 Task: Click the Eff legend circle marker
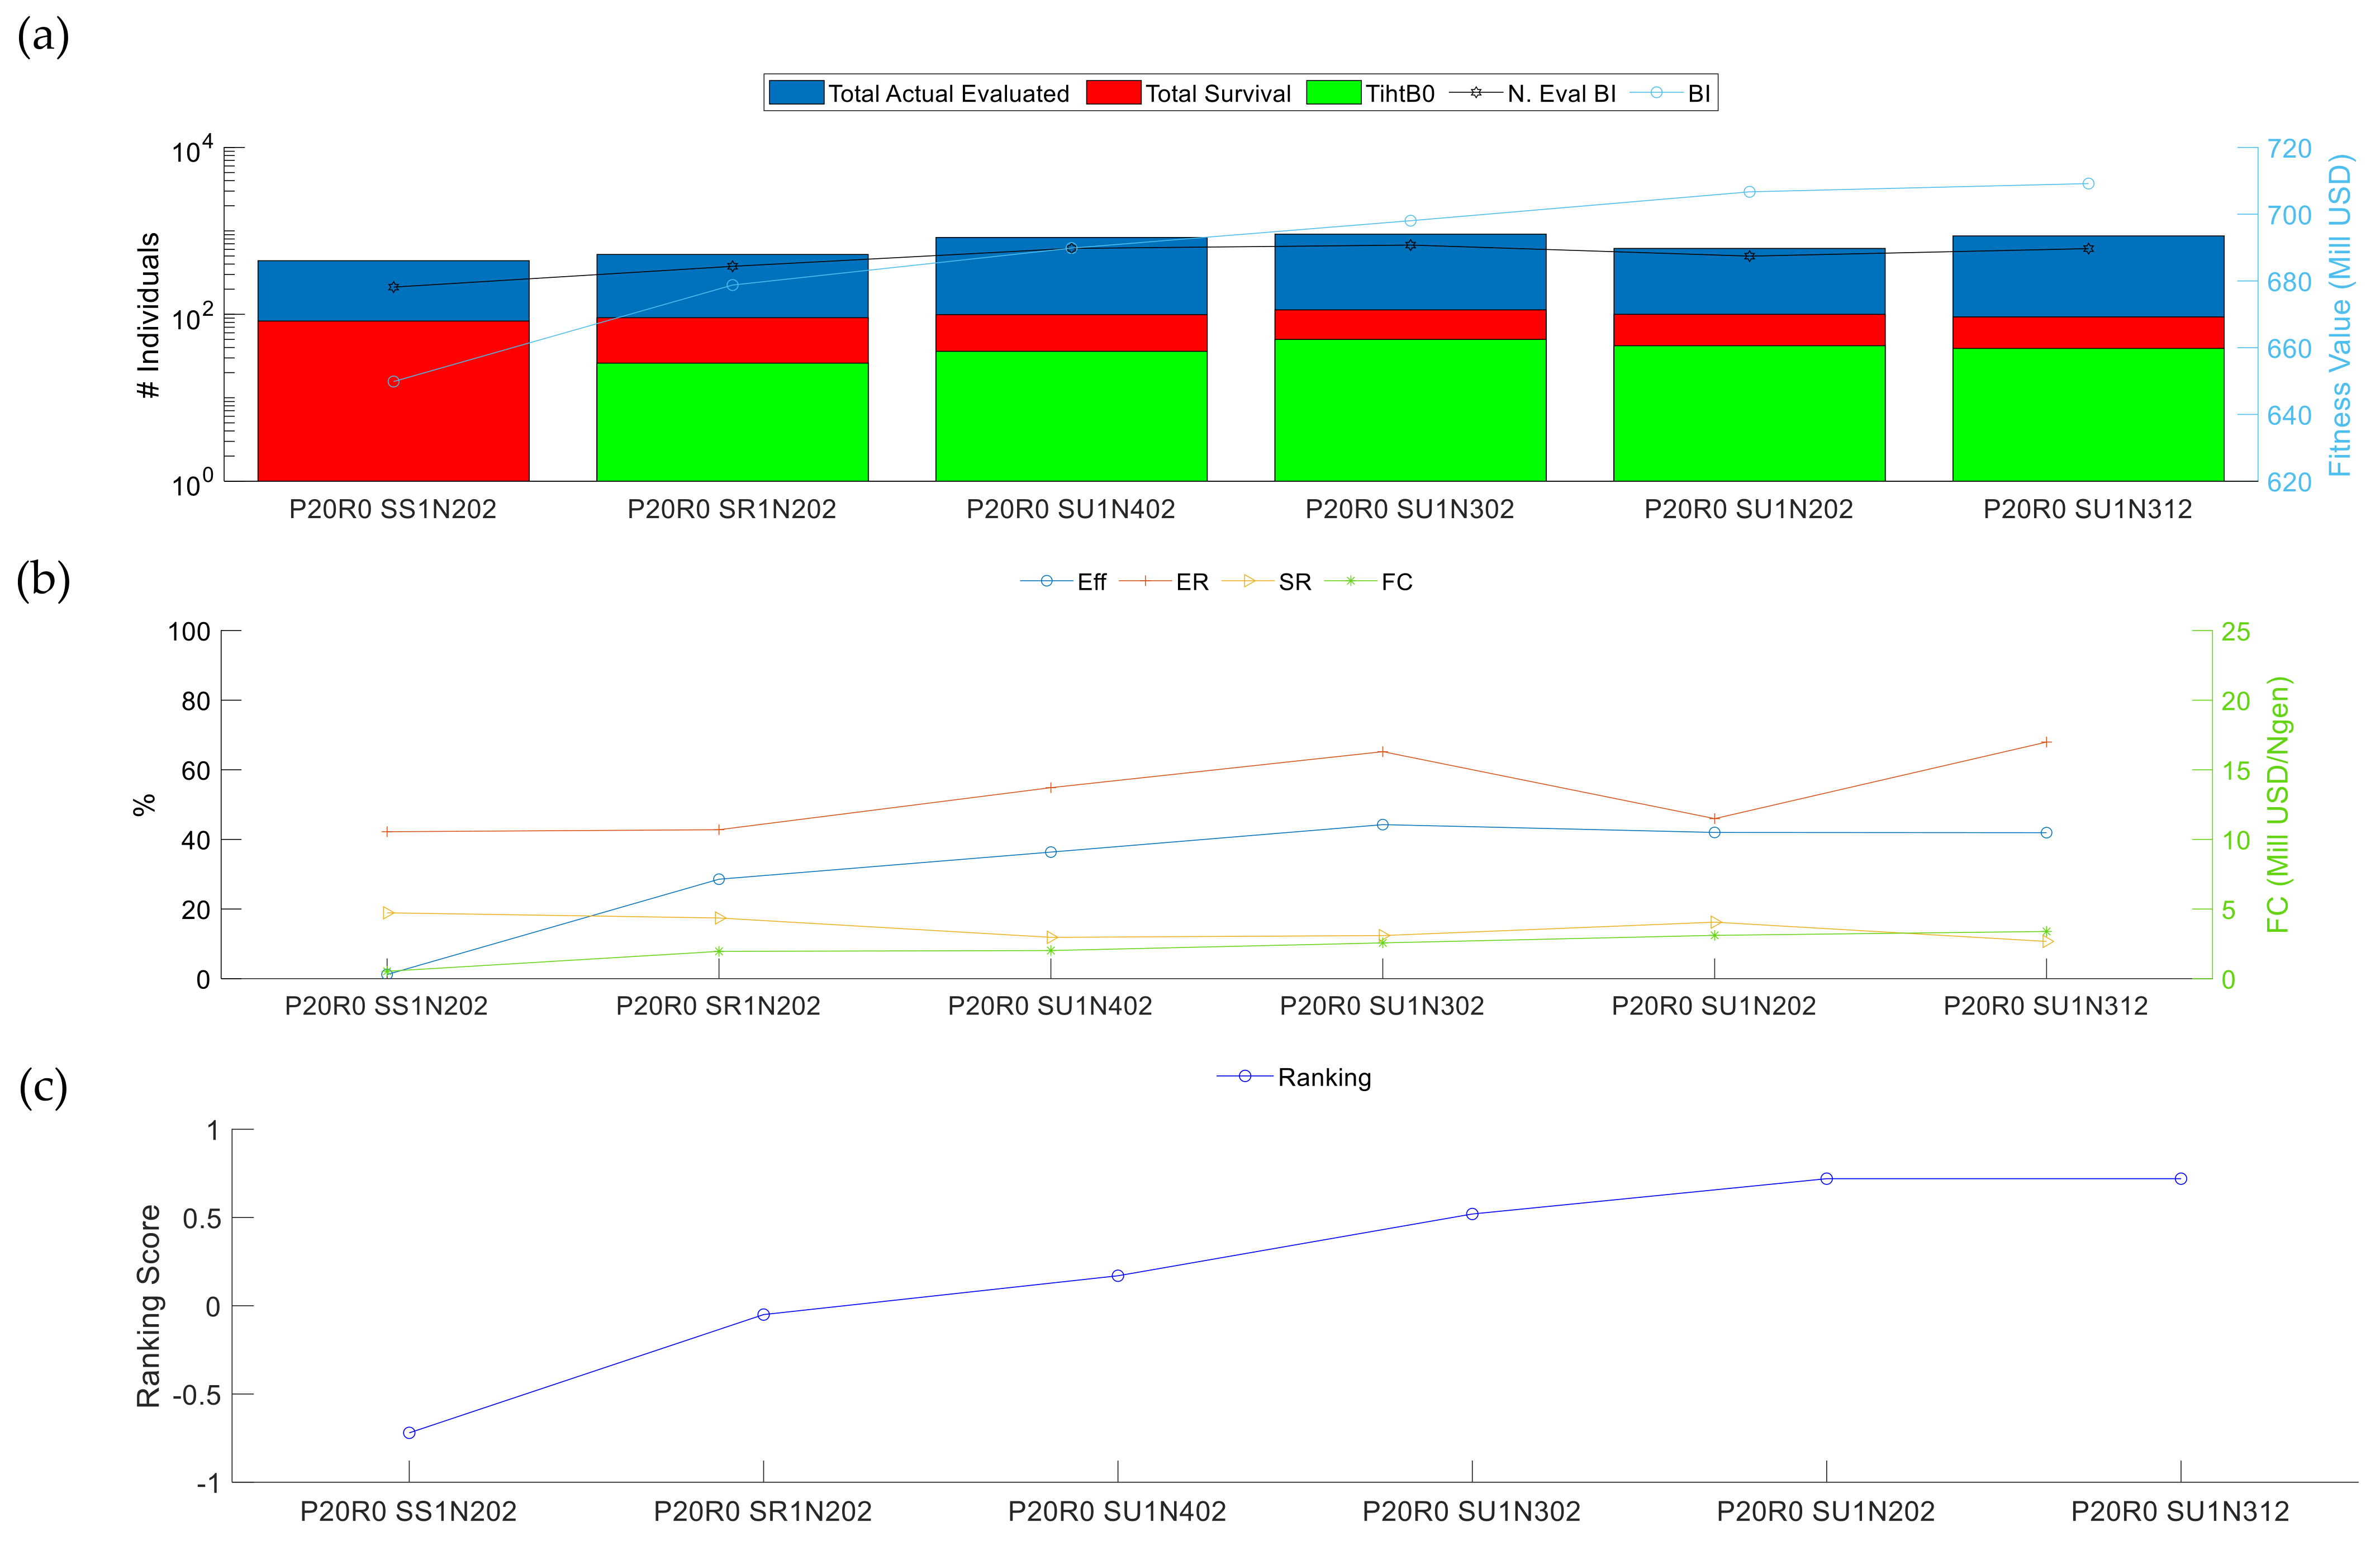(x=1046, y=581)
